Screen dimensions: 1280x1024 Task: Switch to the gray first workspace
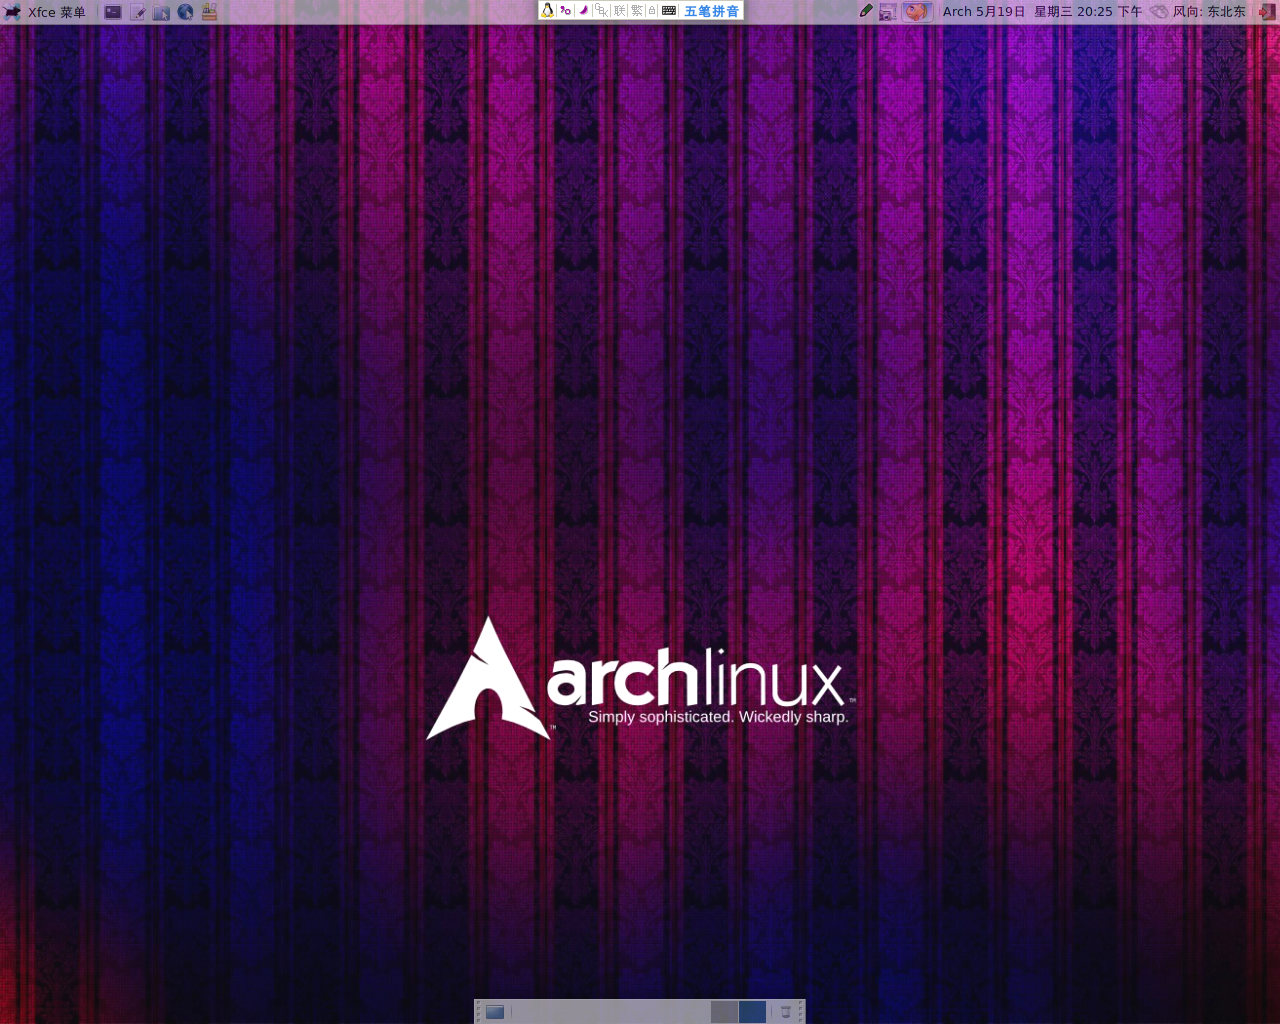coord(724,1012)
